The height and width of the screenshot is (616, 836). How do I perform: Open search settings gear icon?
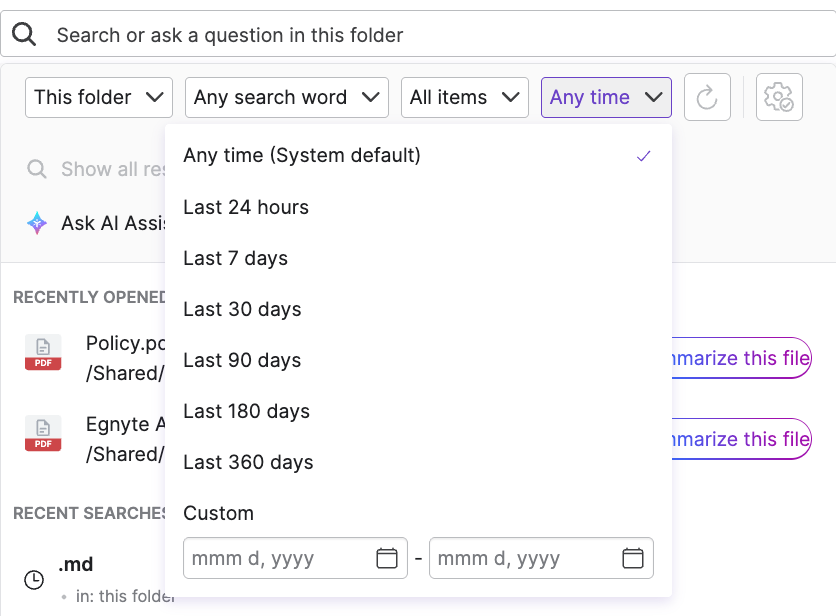[779, 97]
